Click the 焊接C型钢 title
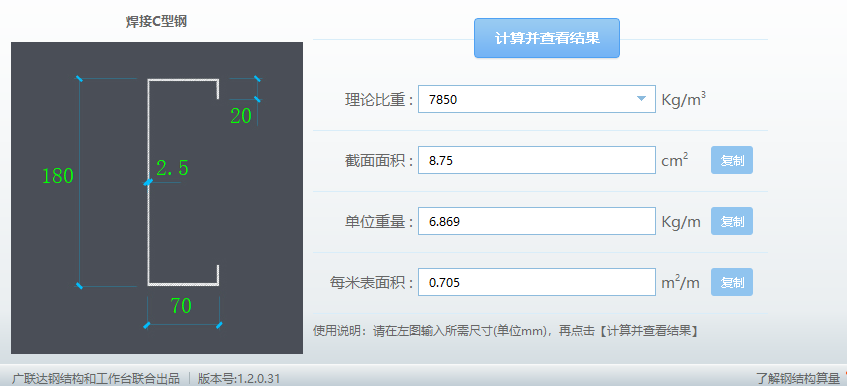This screenshot has width=847, height=386. tap(157, 22)
